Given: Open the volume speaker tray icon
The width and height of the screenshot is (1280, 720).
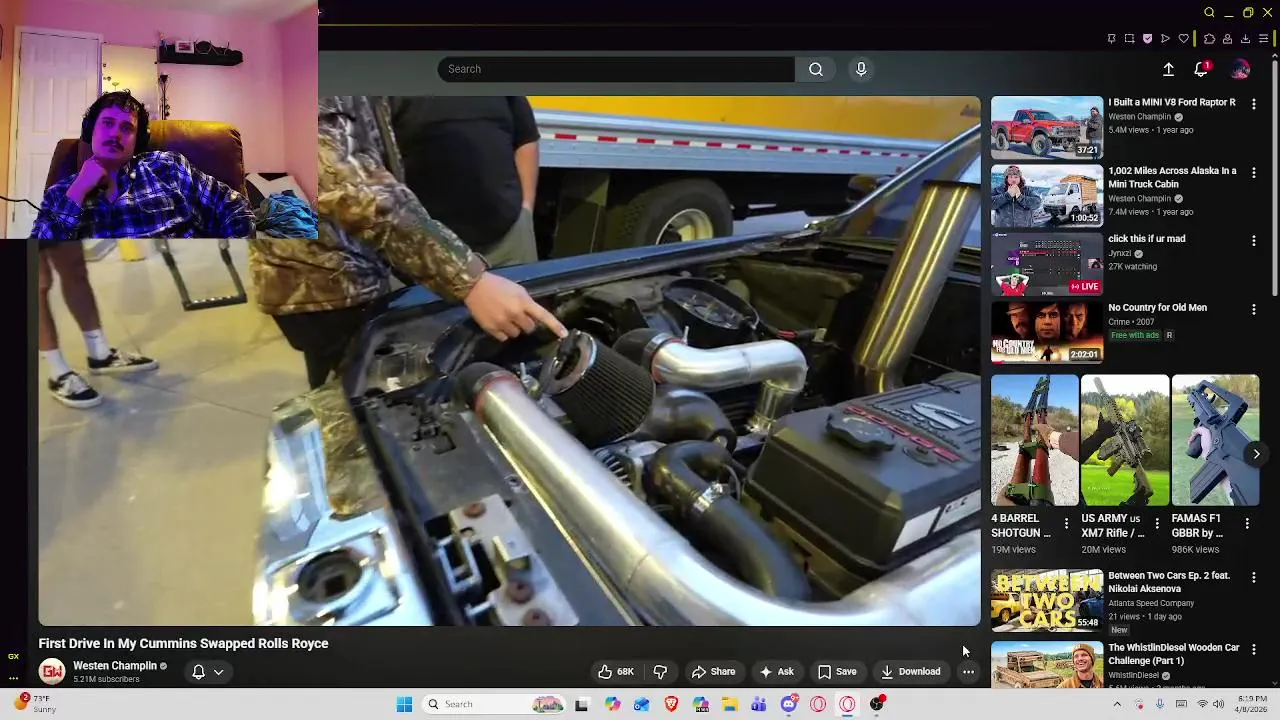Looking at the screenshot, I should pyautogui.click(x=1218, y=704).
